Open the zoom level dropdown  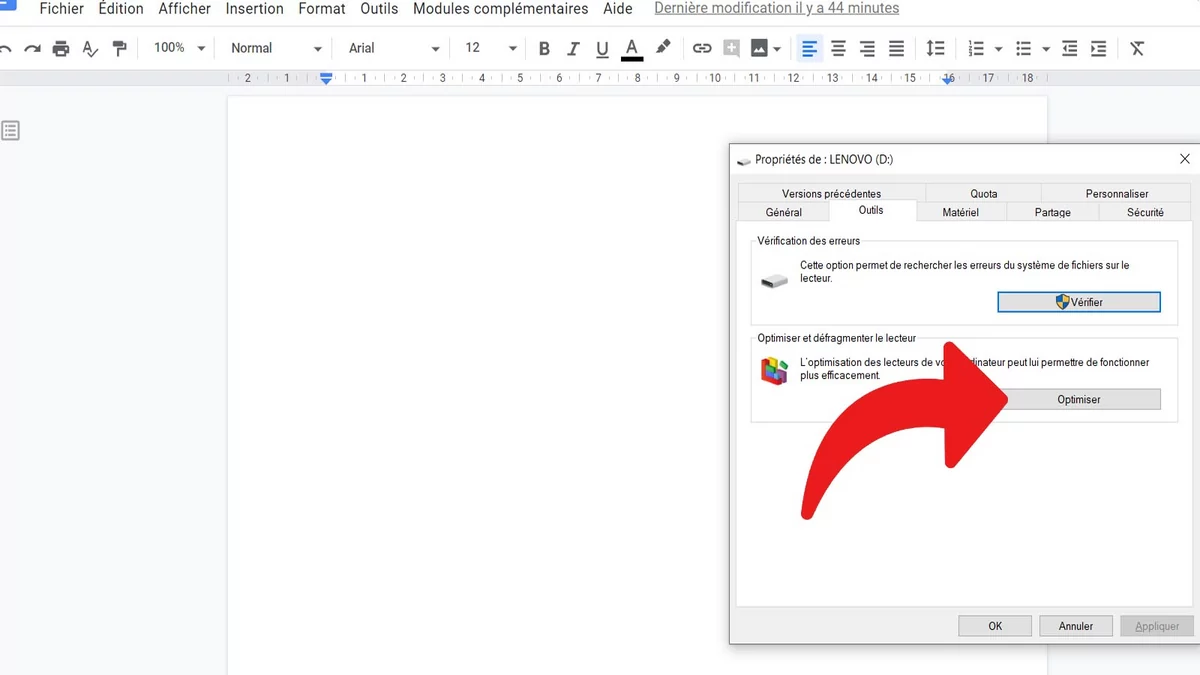point(178,47)
